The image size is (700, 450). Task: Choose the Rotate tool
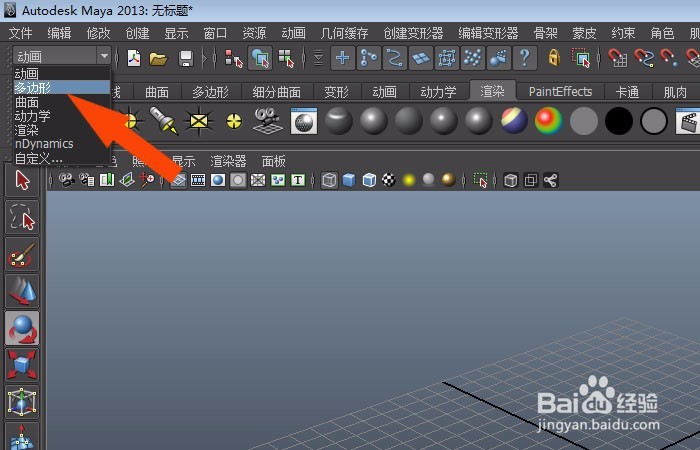tap(22, 329)
